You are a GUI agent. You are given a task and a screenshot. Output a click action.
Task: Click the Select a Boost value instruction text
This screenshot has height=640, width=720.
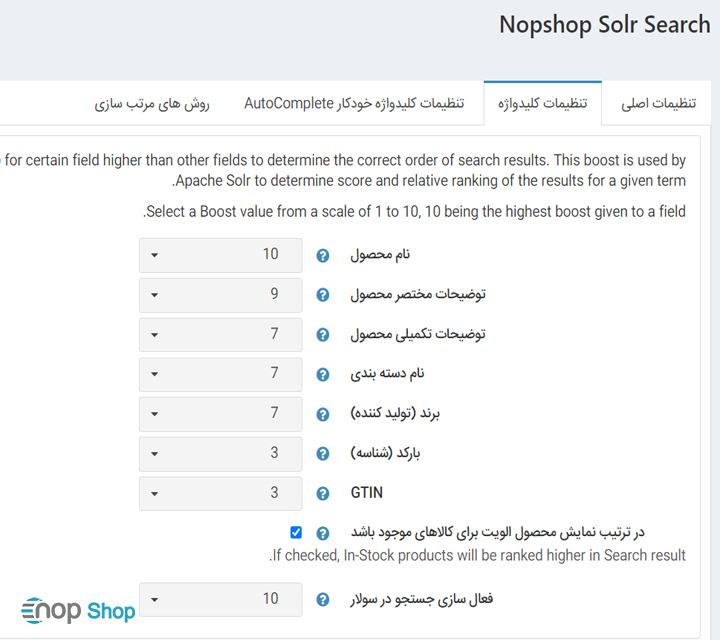click(x=414, y=212)
